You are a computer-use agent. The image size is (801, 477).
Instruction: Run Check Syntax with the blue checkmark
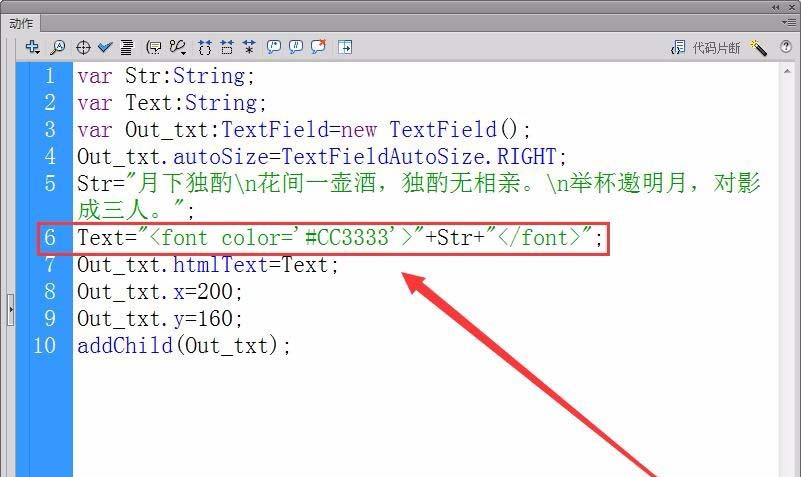point(105,47)
